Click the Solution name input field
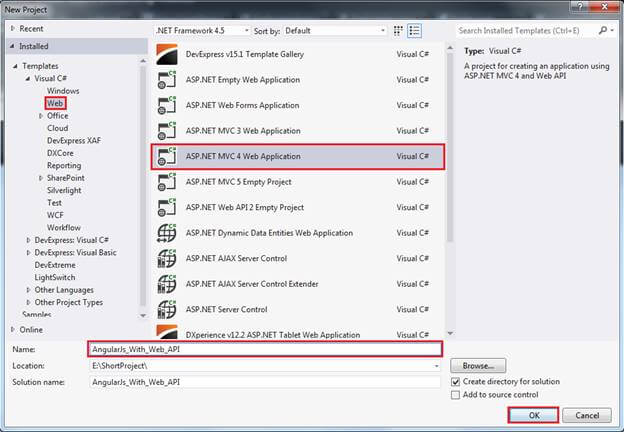 point(265,382)
